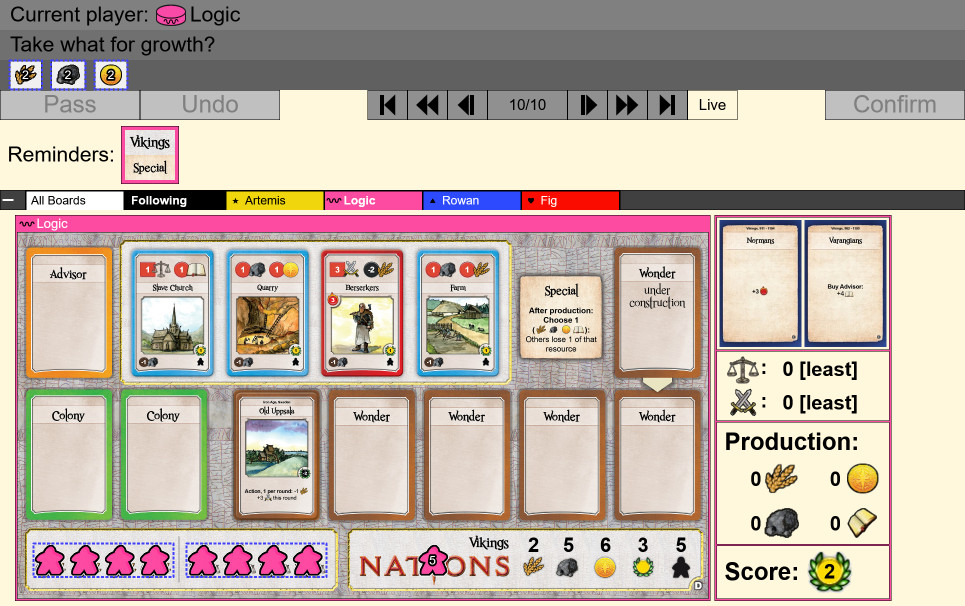Click the green laurel icon under 3

pyautogui.click(x=643, y=567)
